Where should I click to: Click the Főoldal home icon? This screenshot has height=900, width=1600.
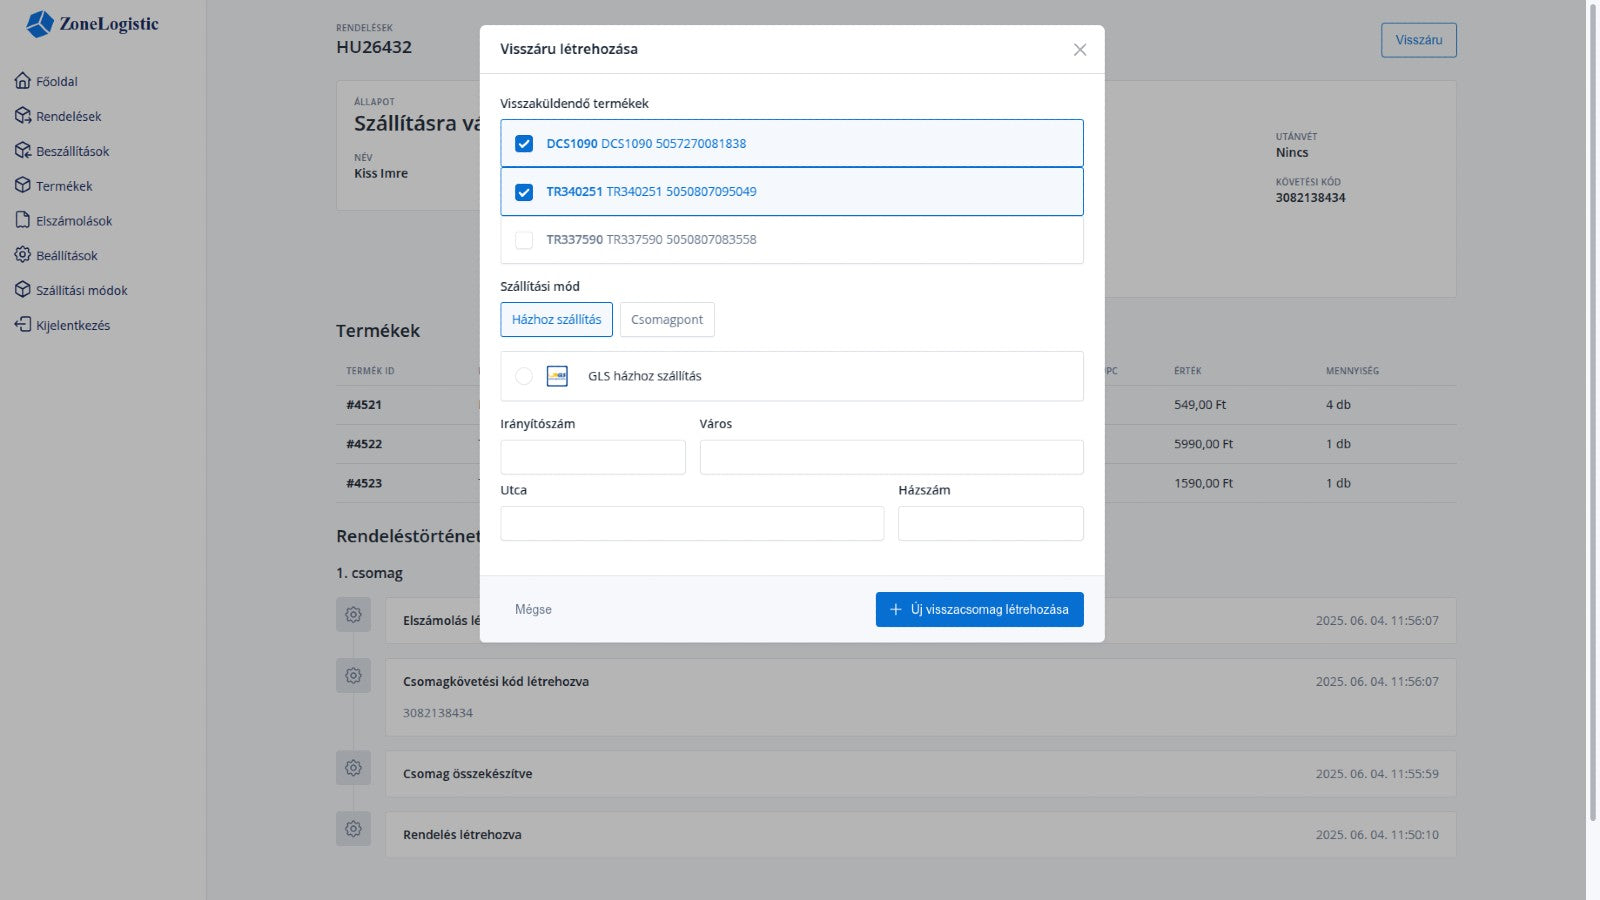click(x=23, y=81)
